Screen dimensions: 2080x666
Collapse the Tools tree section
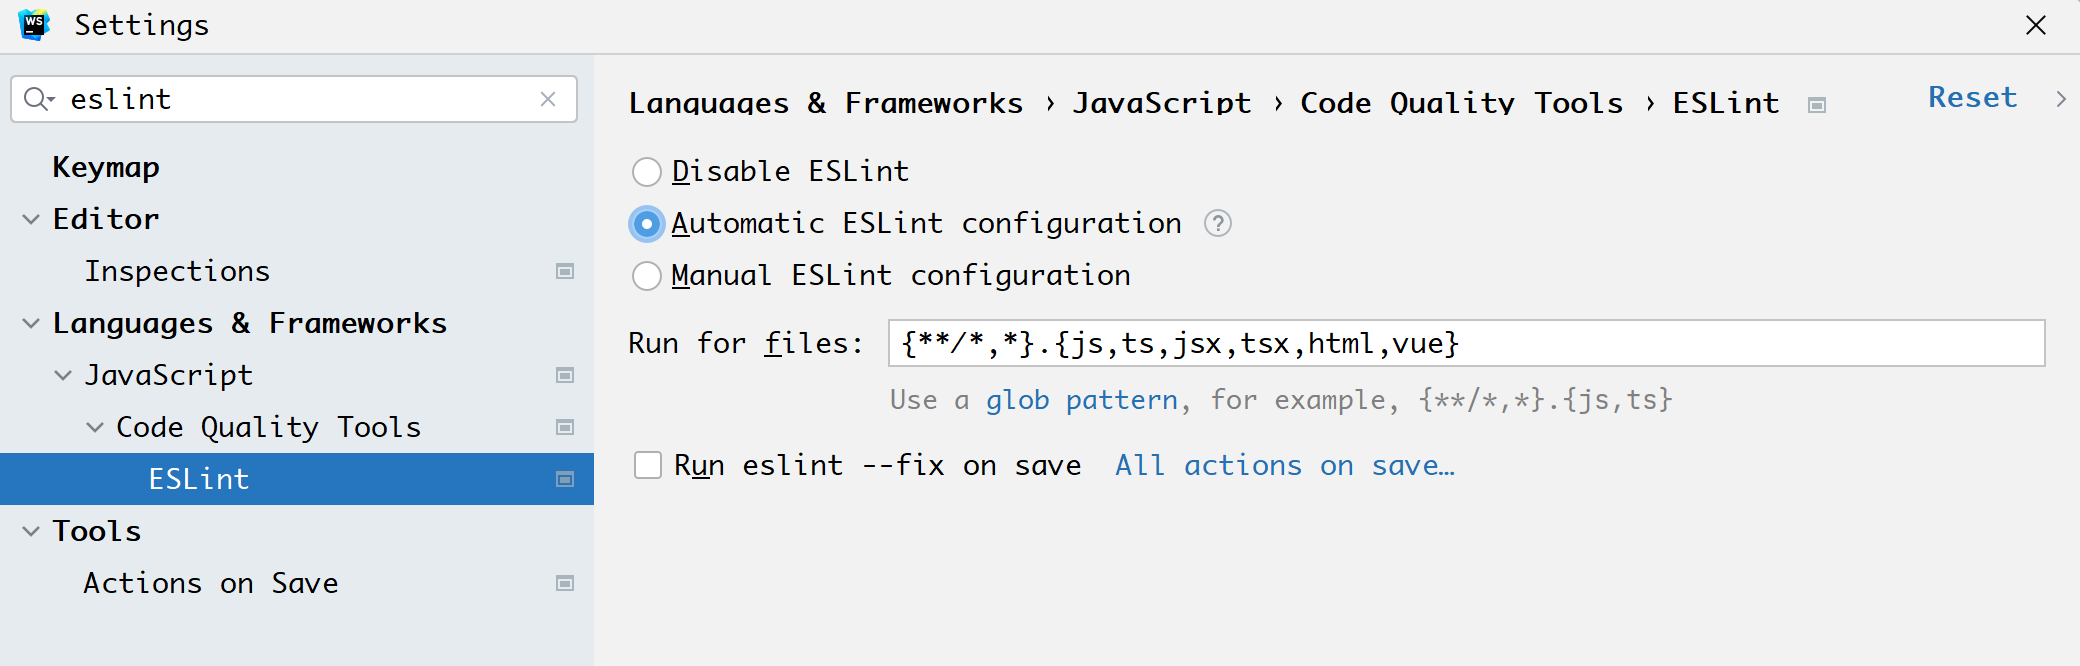coord(31,531)
